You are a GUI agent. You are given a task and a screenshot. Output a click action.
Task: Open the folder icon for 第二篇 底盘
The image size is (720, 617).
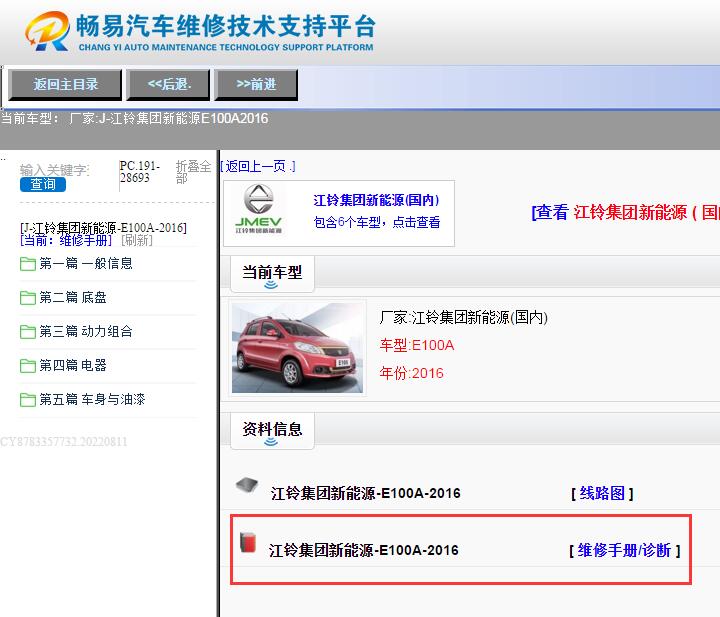[x=28, y=297]
